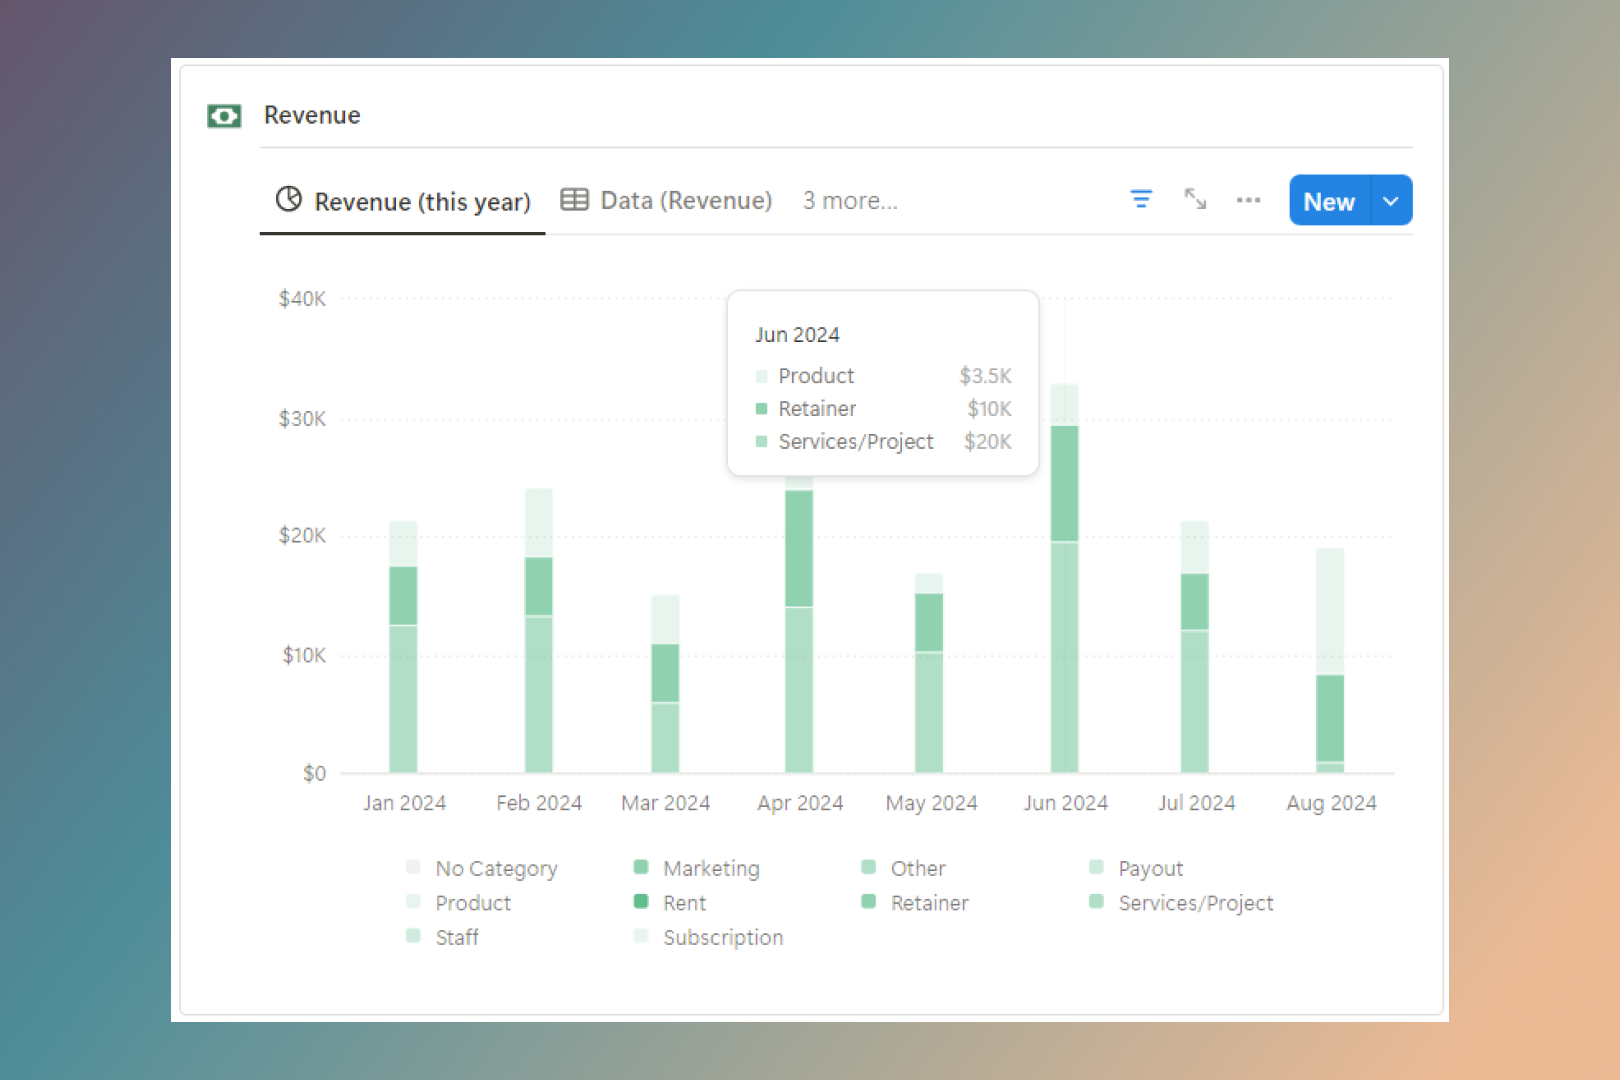Click the green money Revenue page icon

224,116
